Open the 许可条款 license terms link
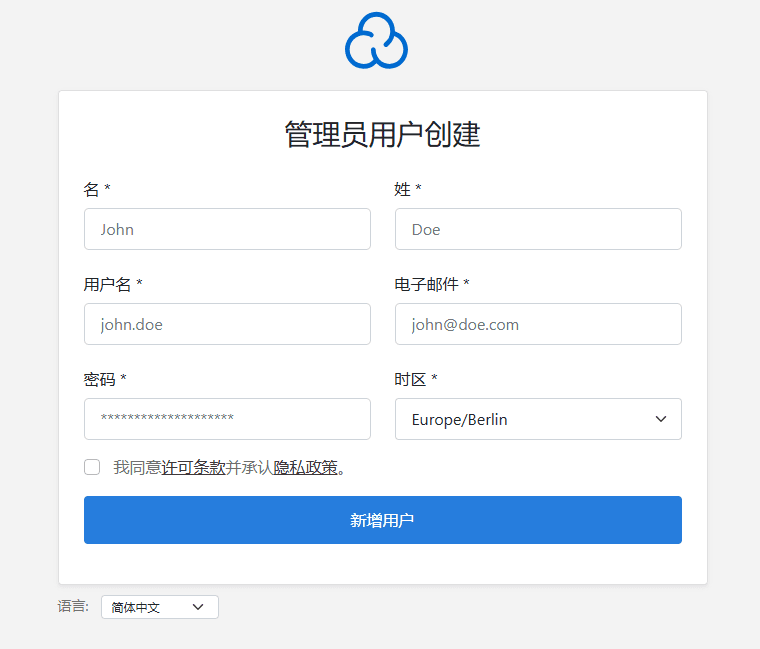This screenshot has width=760, height=649. [193, 467]
